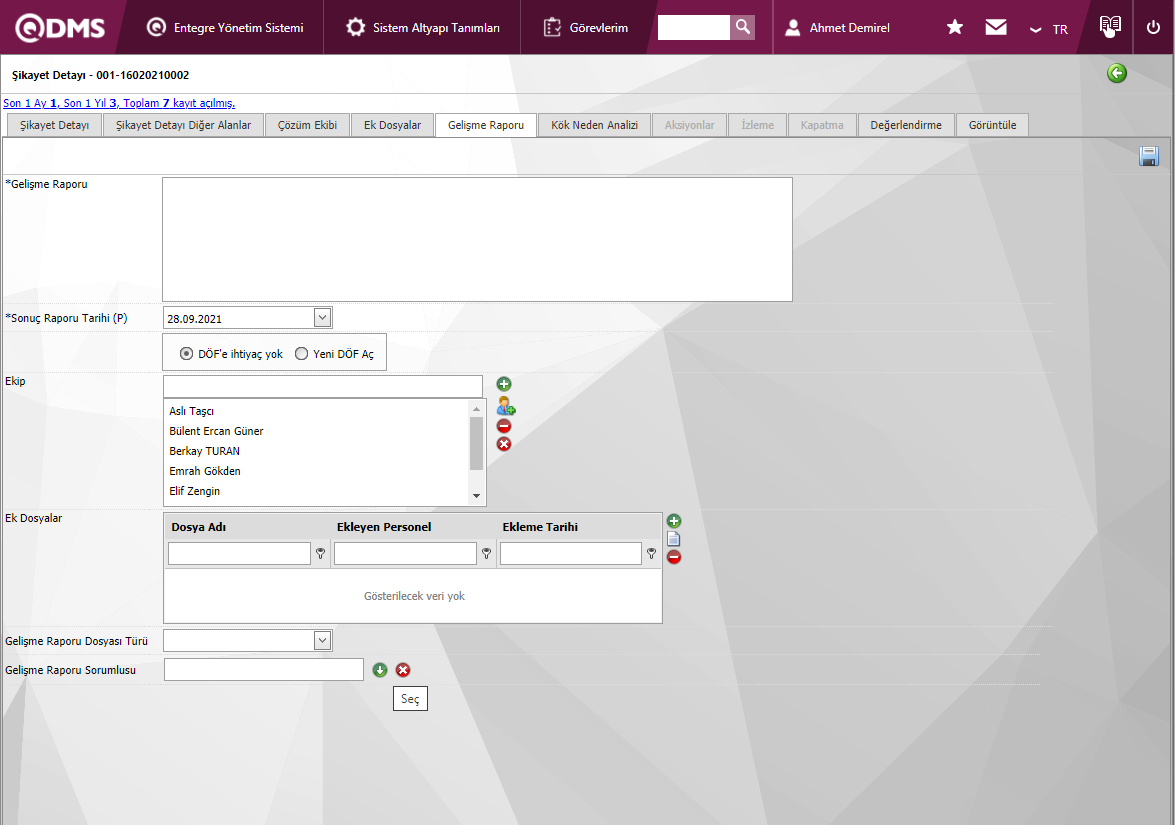1175x825 pixels.
Task: Click Dosya Adı column header
Action: [x=199, y=527]
